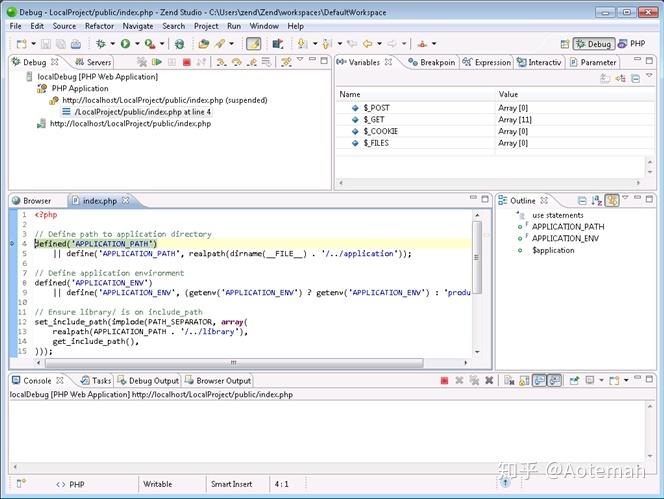Click Clear Console icon
Image resolution: width=664 pixels, height=499 pixels.
click(509, 381)
